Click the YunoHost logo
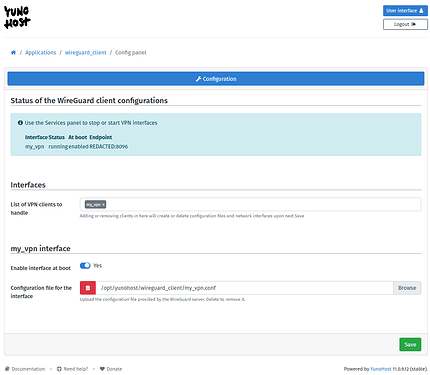The image size is (430, 375). pyautogui.click(x=17, y=17)
